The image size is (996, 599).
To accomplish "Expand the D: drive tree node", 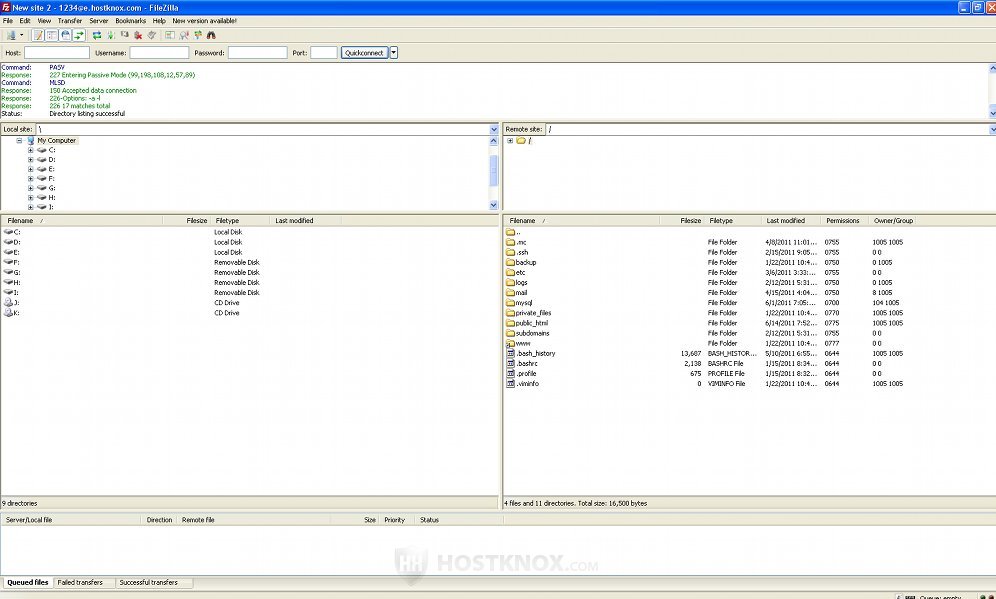I will (30, 159).
